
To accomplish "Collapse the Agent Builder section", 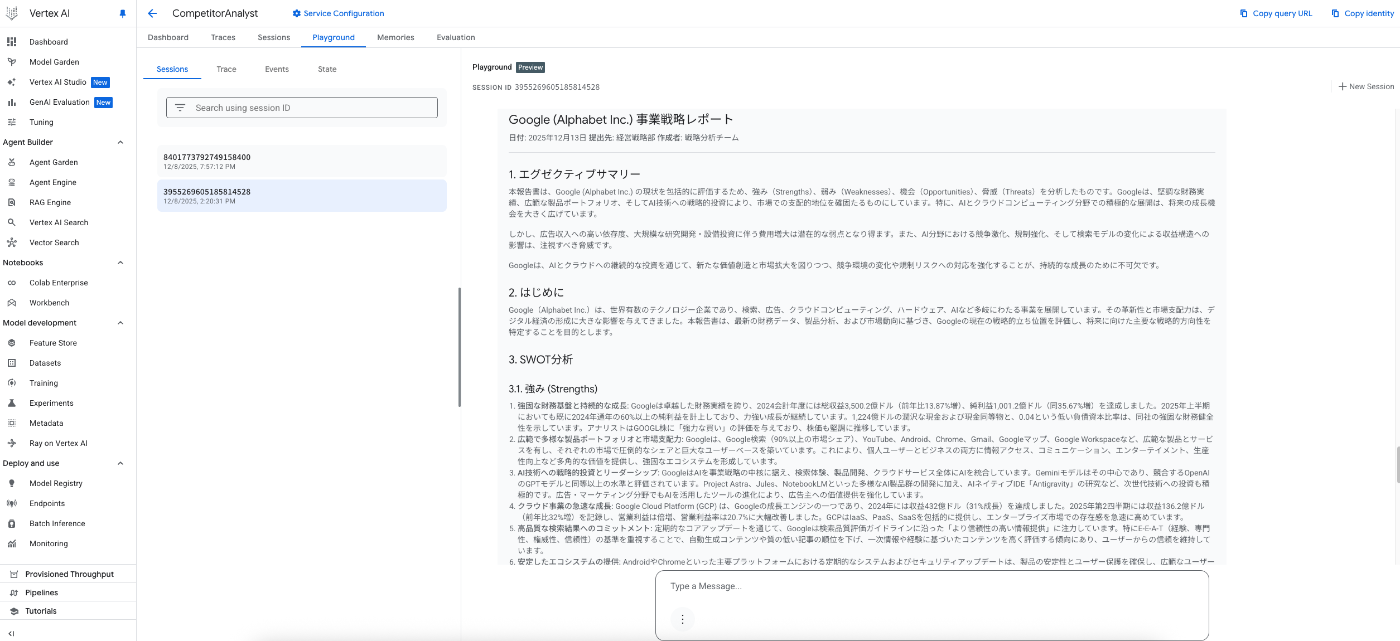I will (x=121, y=142).
